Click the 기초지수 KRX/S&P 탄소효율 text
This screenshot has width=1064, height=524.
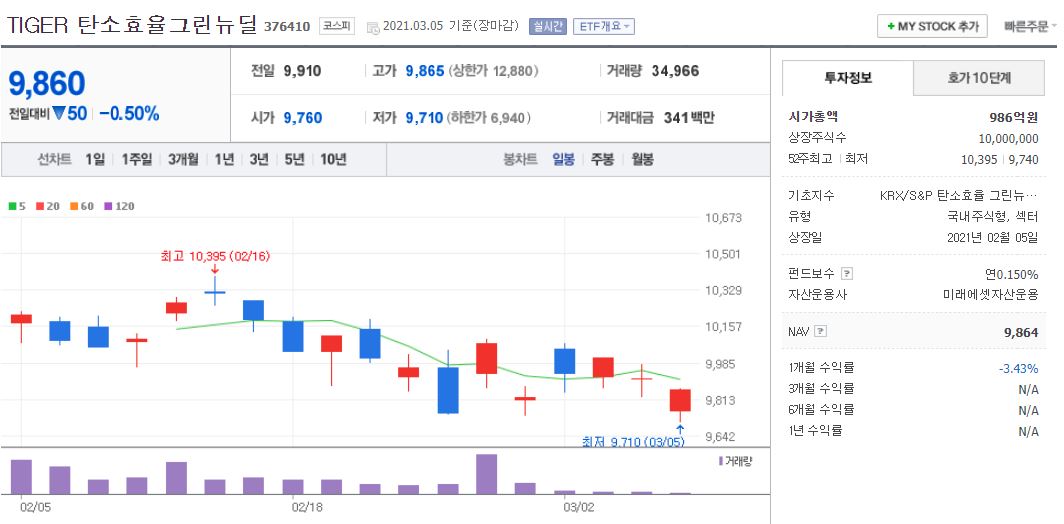click(x=959, y=196)
